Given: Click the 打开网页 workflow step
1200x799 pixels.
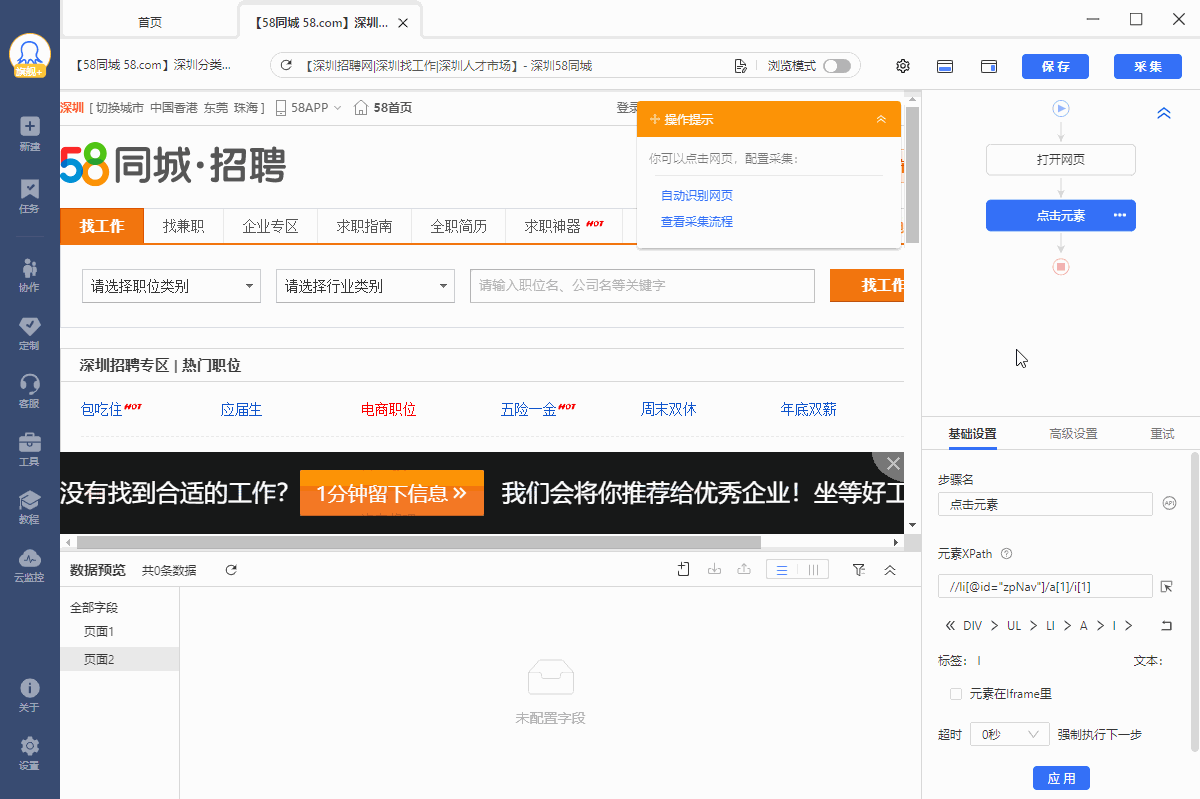Looking at the screenshot, I should click(1061, 160).
